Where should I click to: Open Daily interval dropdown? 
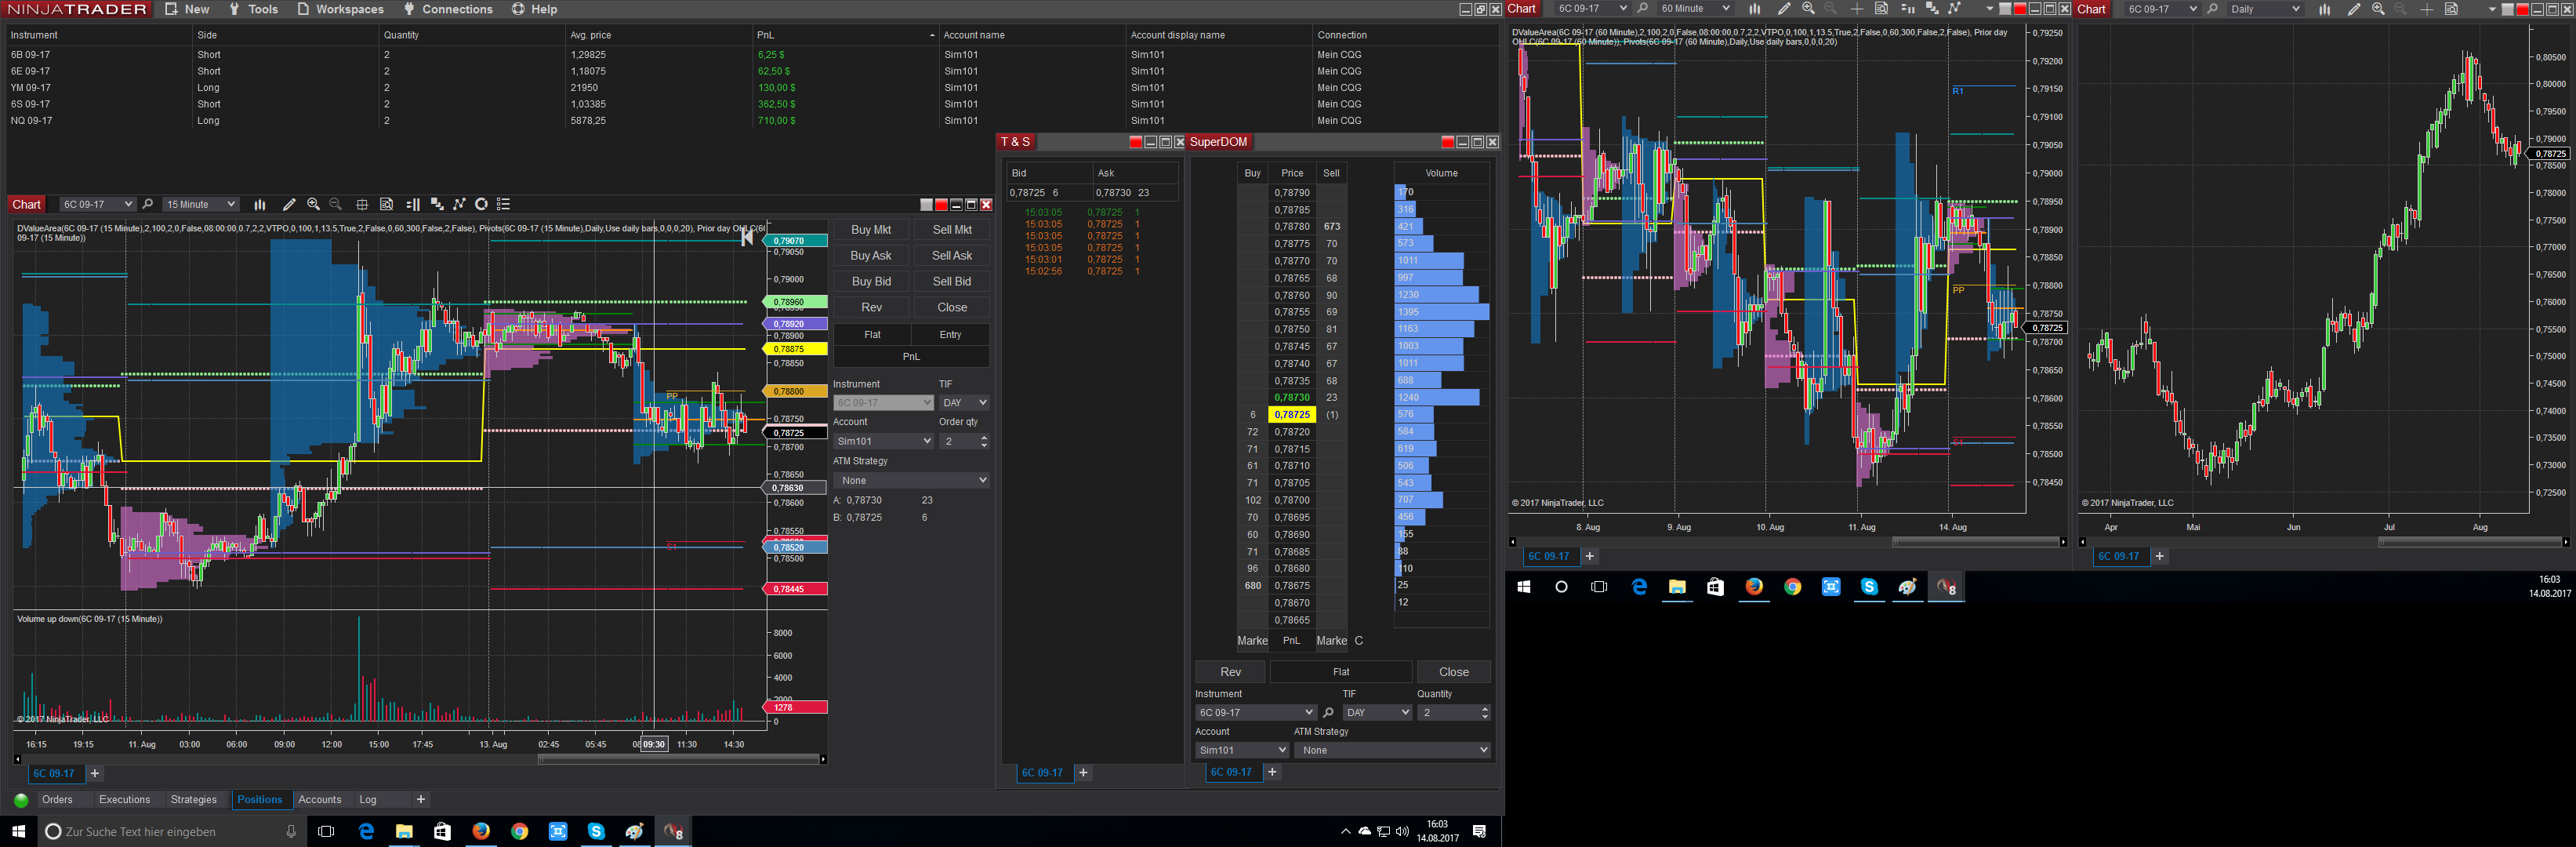[x=2265, y=9]
